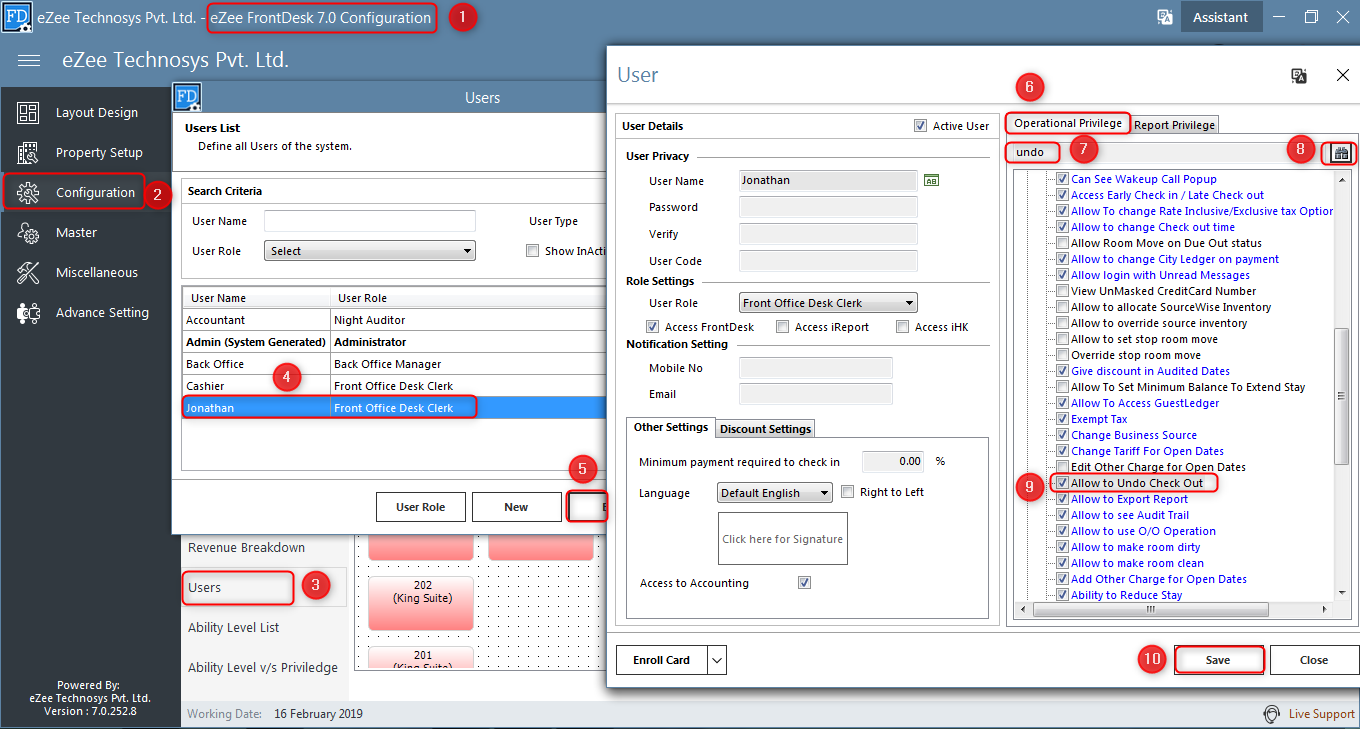Image resolution: width=1360 pixels, height=729 pixels.
Task: Open Ability Level v/s Priviledge item
Action: coord(263,668)
